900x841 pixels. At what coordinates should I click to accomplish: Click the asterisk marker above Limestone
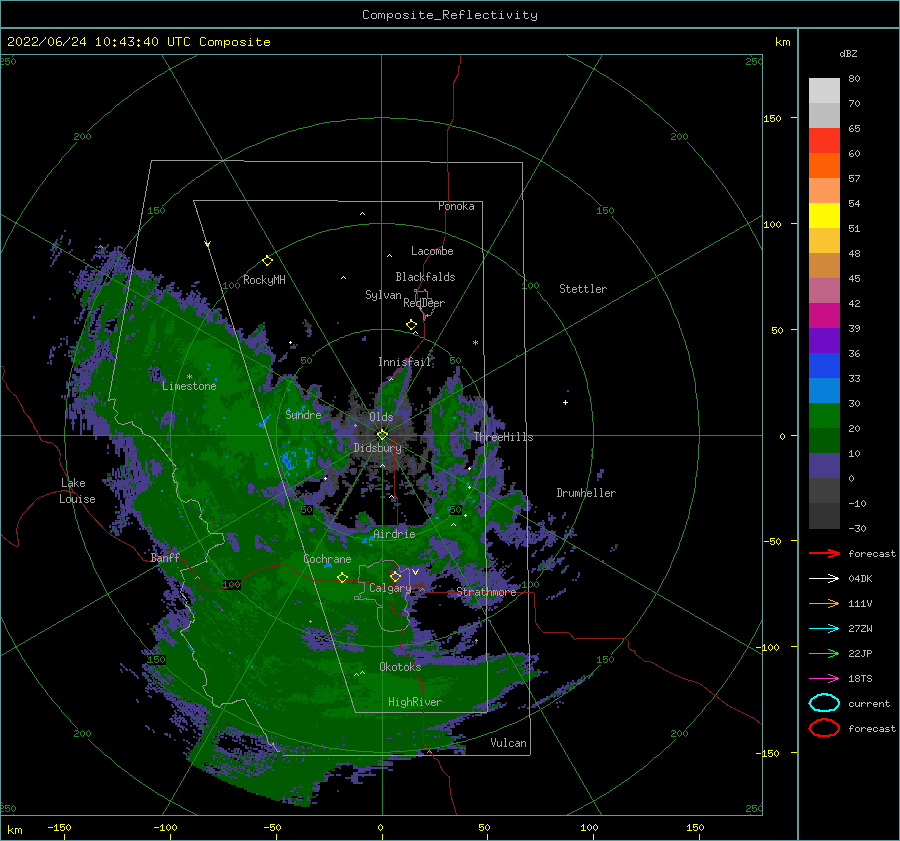189,377
